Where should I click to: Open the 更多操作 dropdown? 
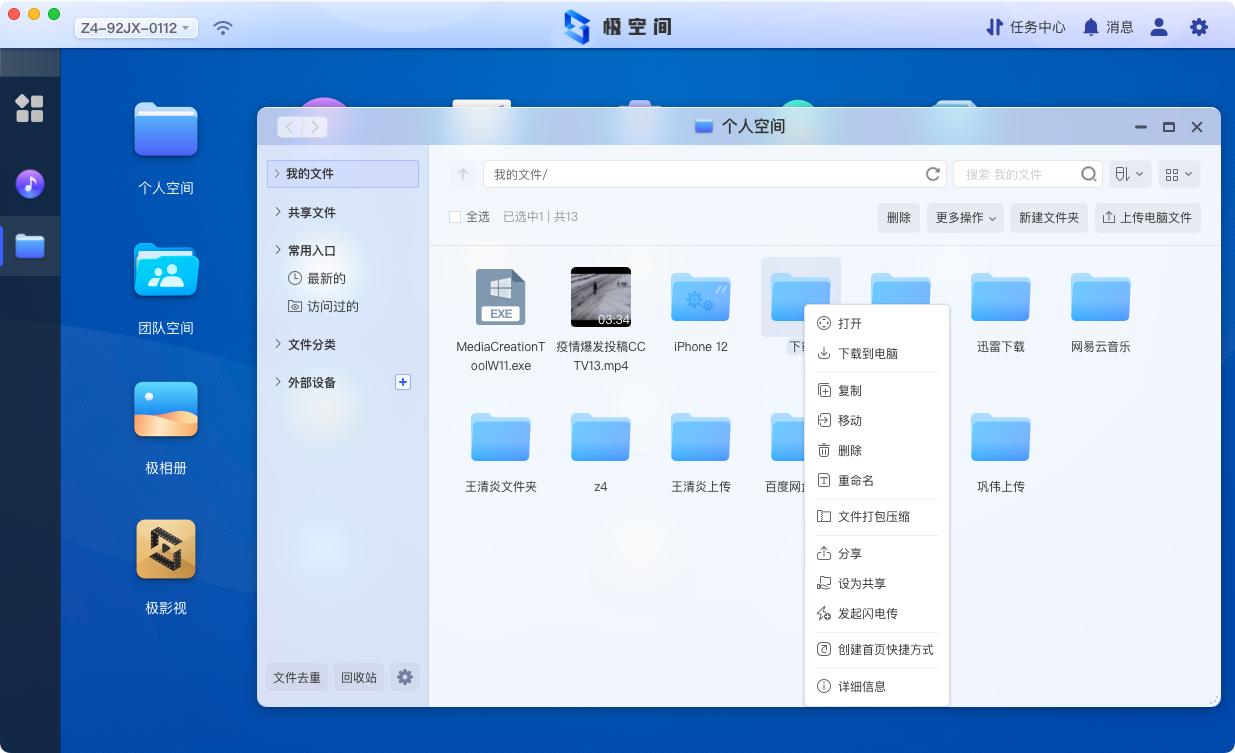(966, 218)
